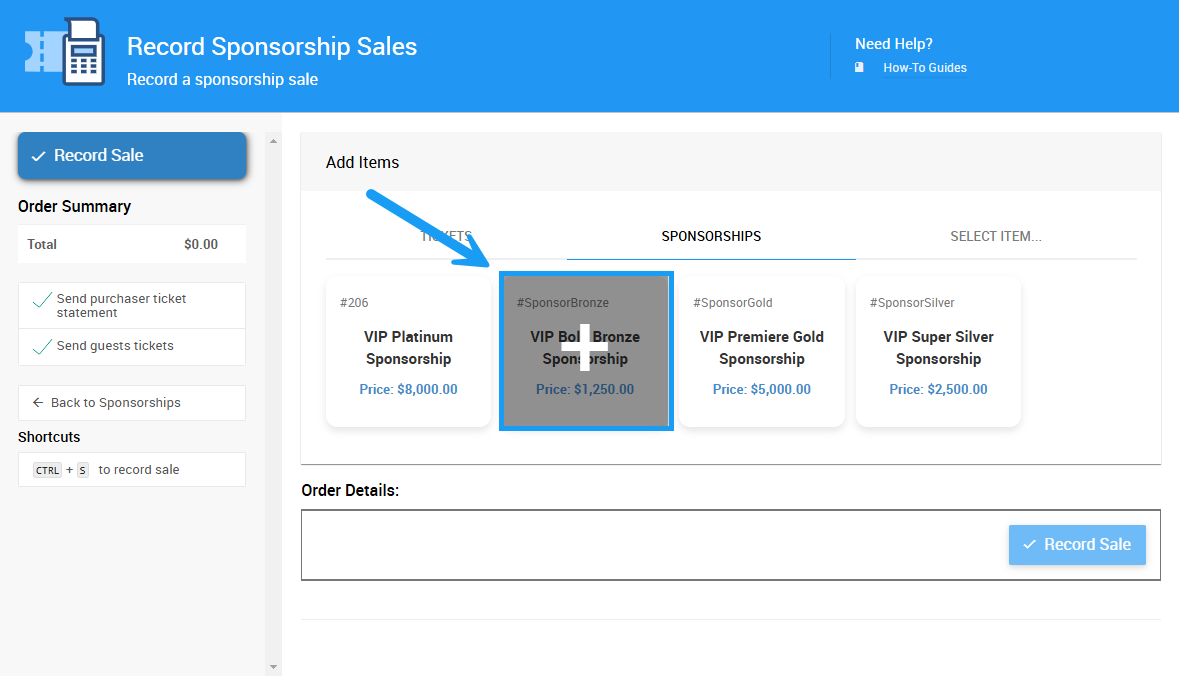Open the How-To Guides link
Screen dimensions: 1179x676
click(x=924, y=68)
